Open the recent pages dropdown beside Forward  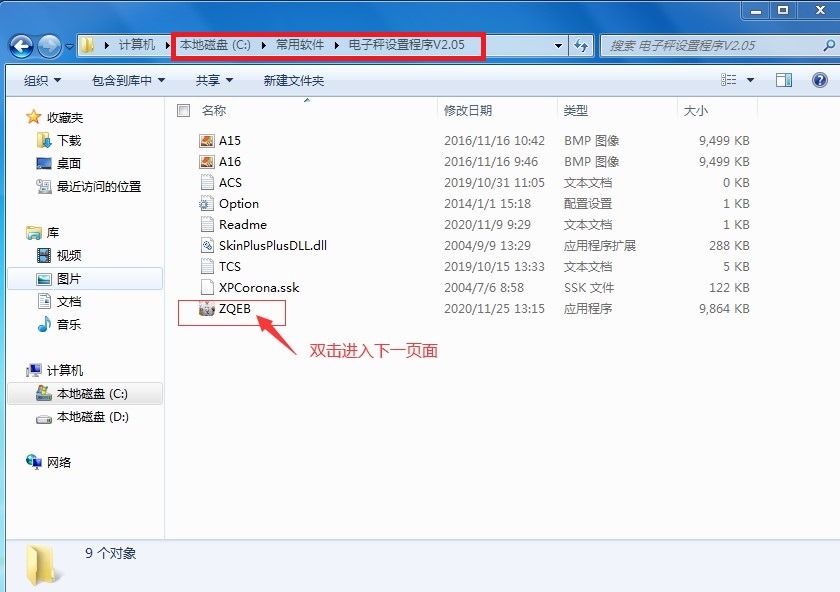pos(69,47)
